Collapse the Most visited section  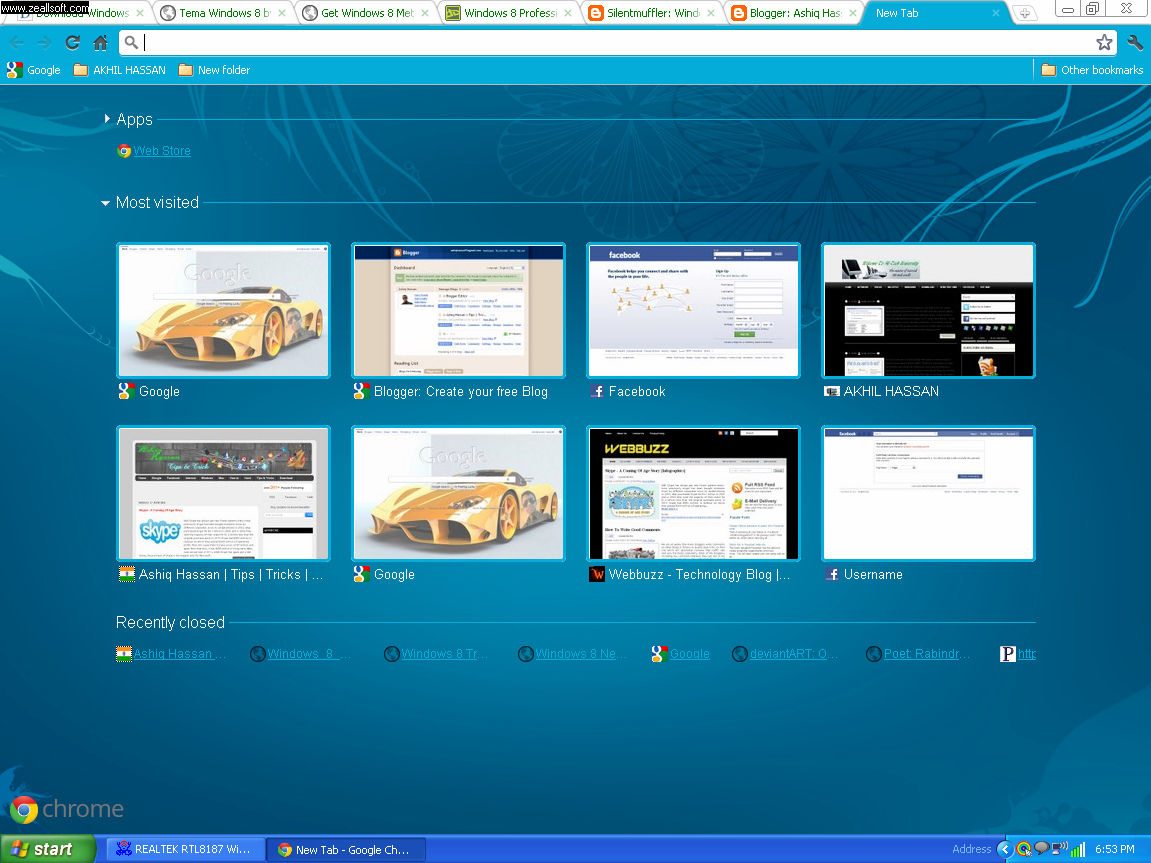click(x=105, y=202)
